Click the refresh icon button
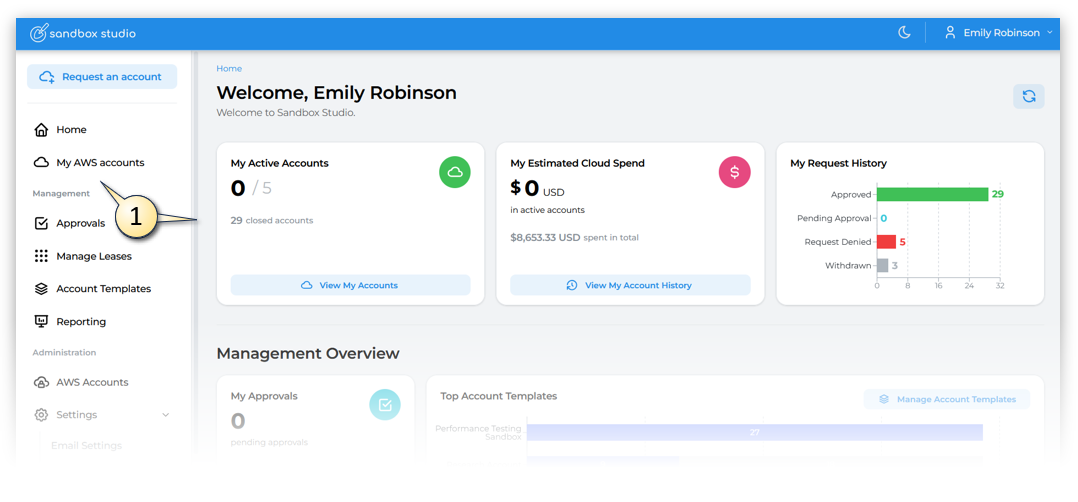The height and width of the screenshot is (502, 1078). click(x=1028, y=96)
